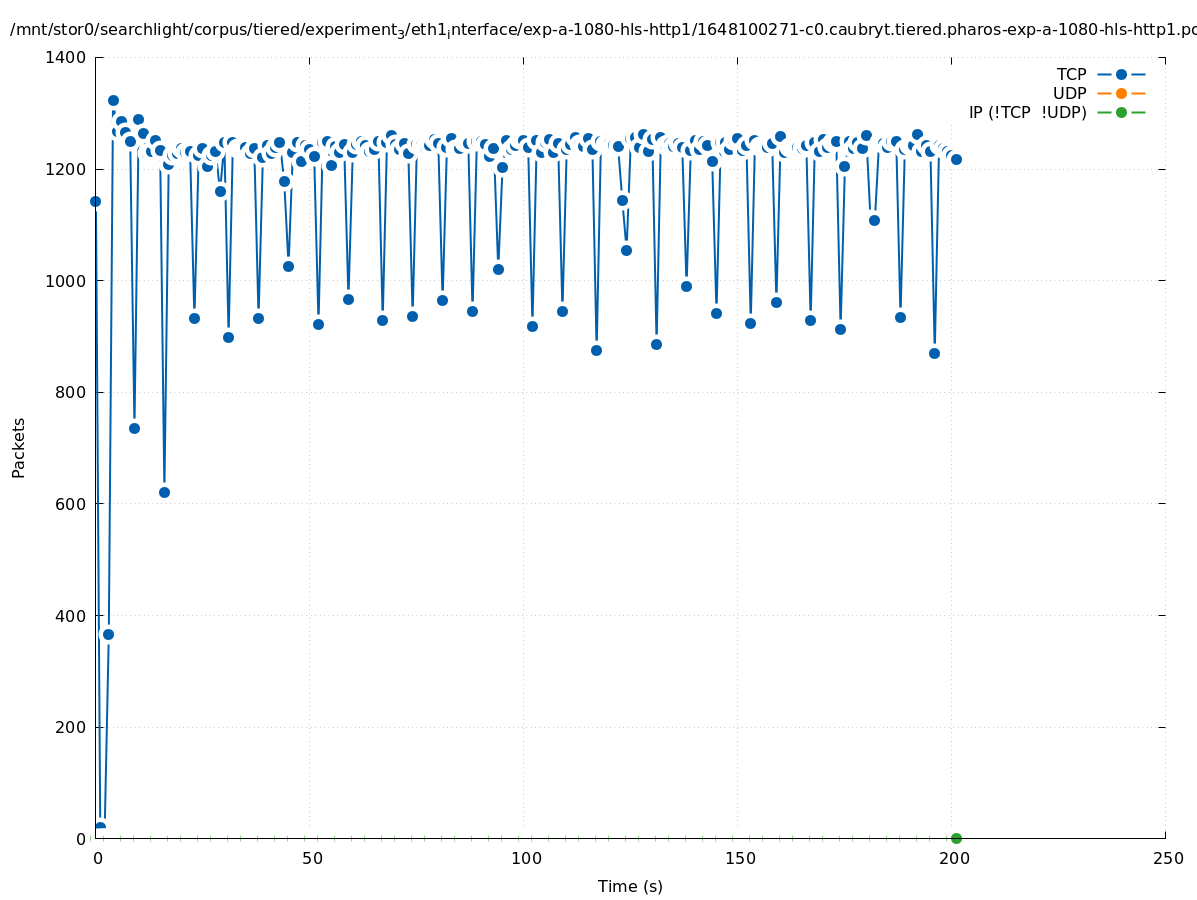Select the lowest TCP point near zero packets
The height and width of the screenshot is (900, 1197).
(100, 827)
